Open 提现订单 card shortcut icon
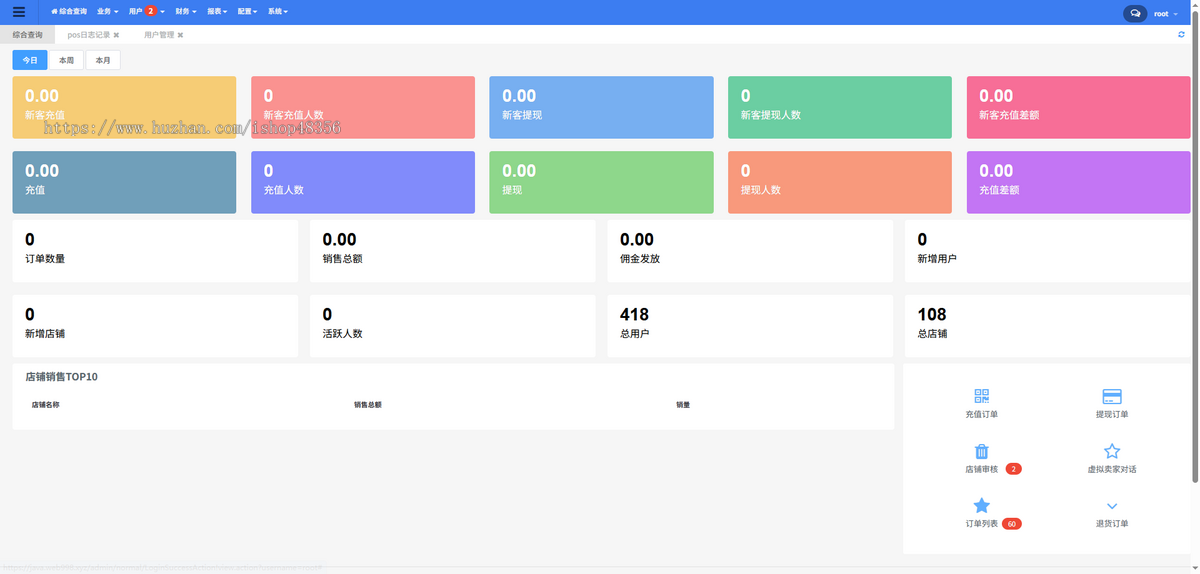This screenshot has height=574, width=1200. tap(1112, 396)
